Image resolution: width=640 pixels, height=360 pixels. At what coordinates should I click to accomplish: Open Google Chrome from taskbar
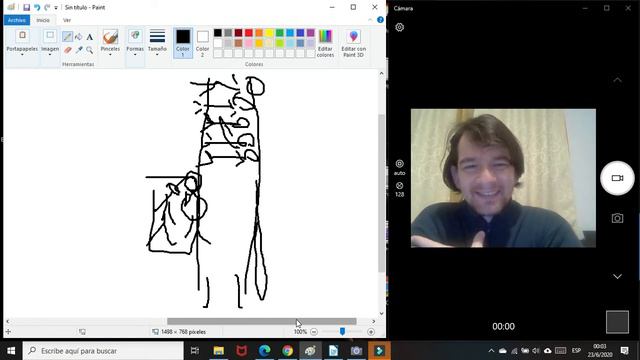click(287, 351)
